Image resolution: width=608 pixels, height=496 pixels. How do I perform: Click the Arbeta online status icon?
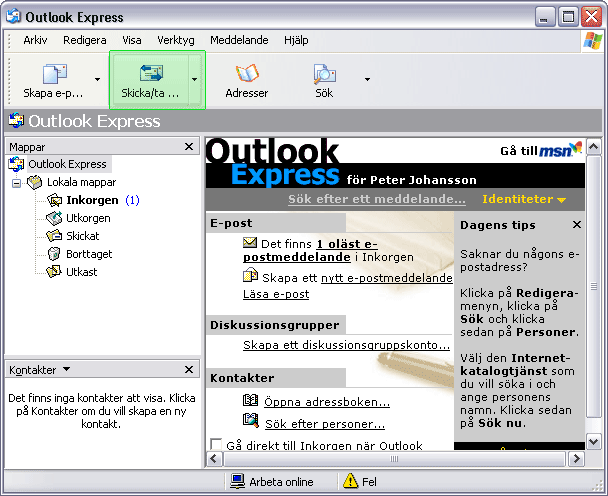pos(238,481)
